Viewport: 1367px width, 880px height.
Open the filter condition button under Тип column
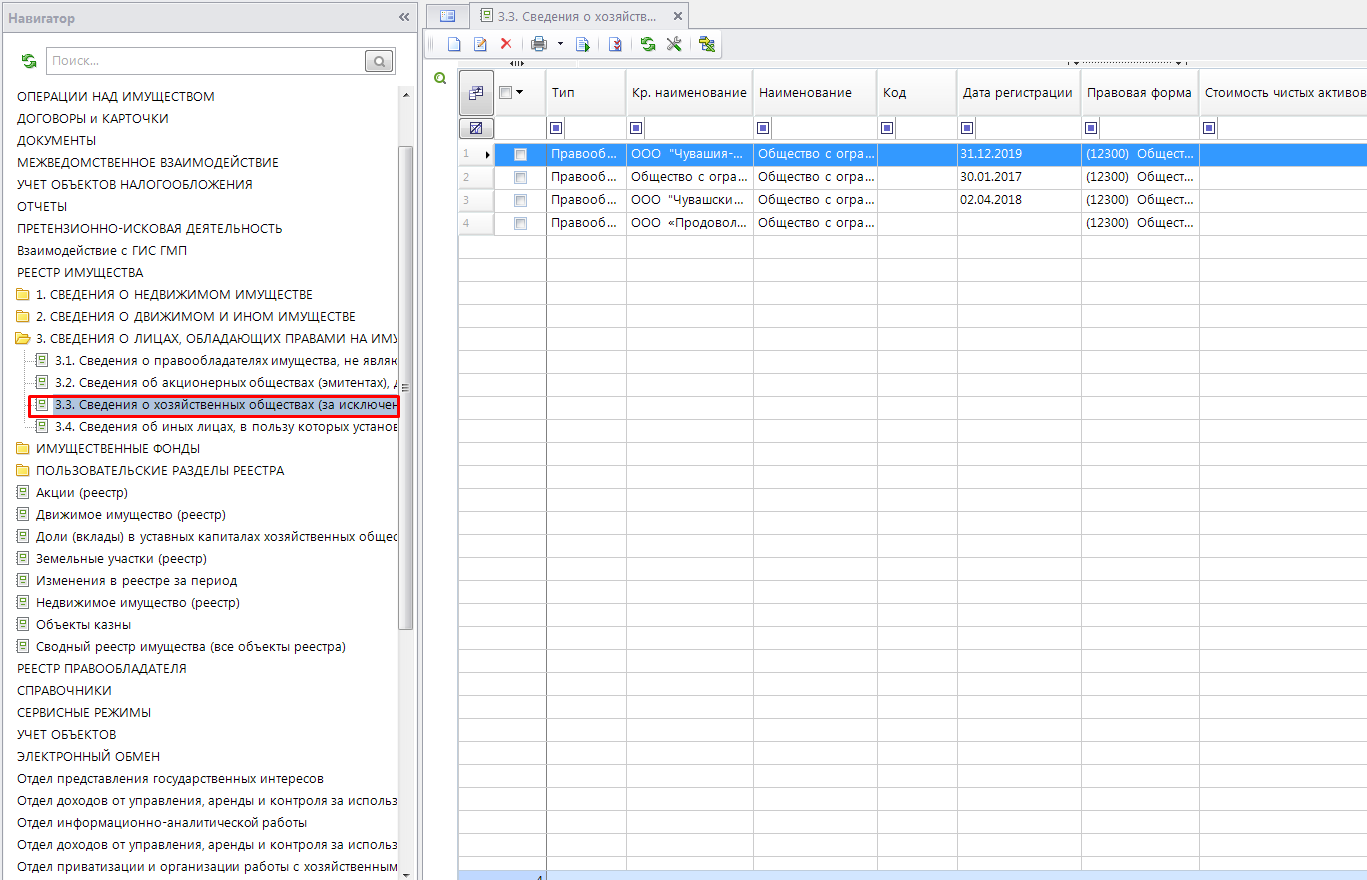click(557, 128)
